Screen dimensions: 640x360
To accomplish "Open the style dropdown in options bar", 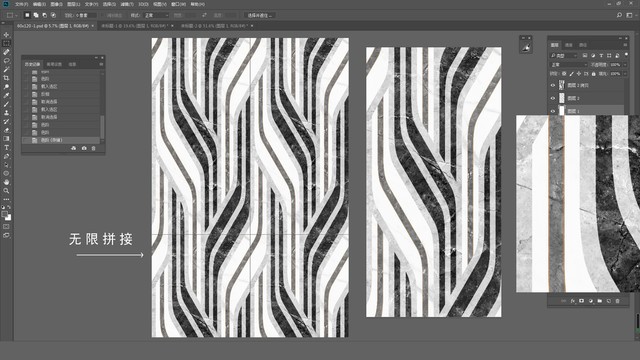I will (x=156, y=16).
